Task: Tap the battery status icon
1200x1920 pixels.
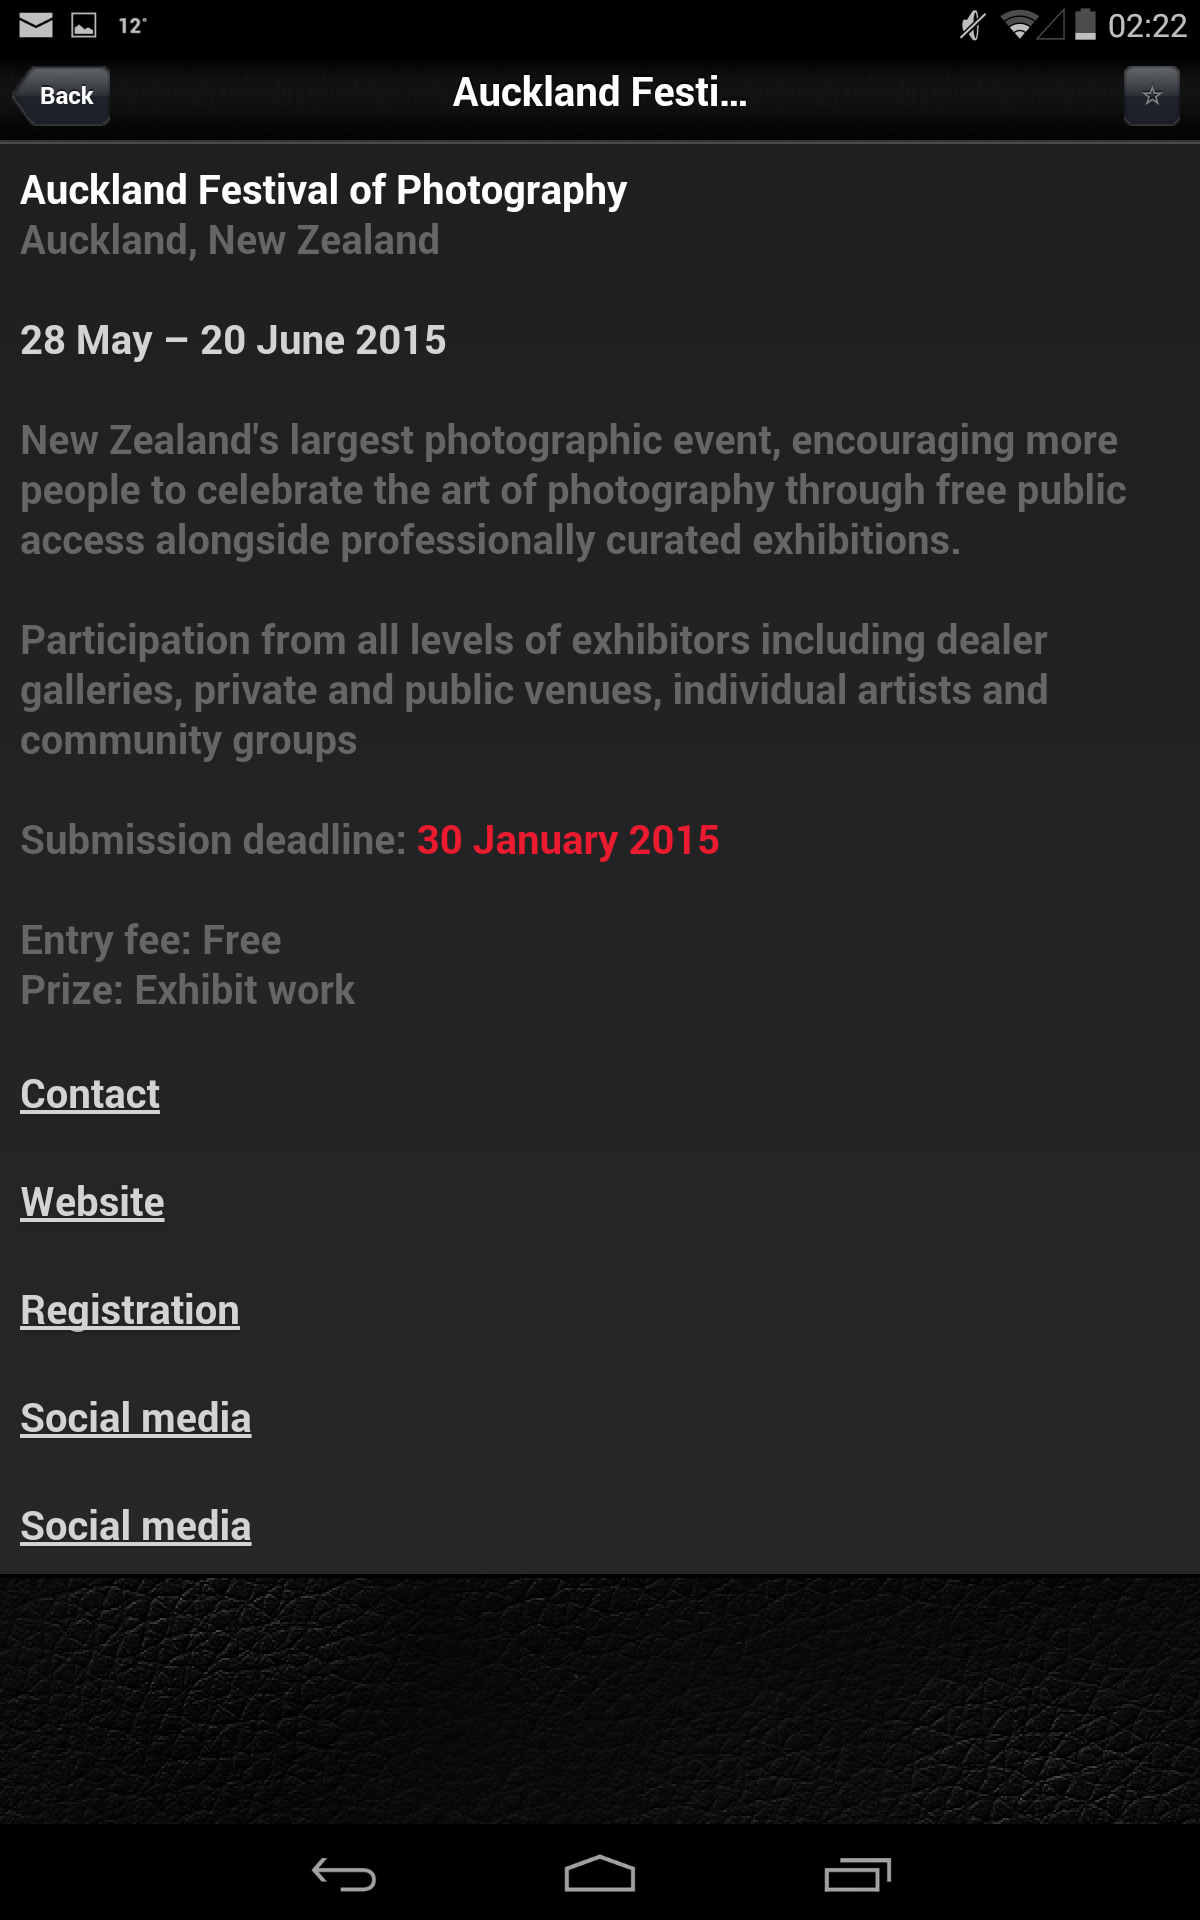Action: pyautogui.click(x=1086, y=24)
